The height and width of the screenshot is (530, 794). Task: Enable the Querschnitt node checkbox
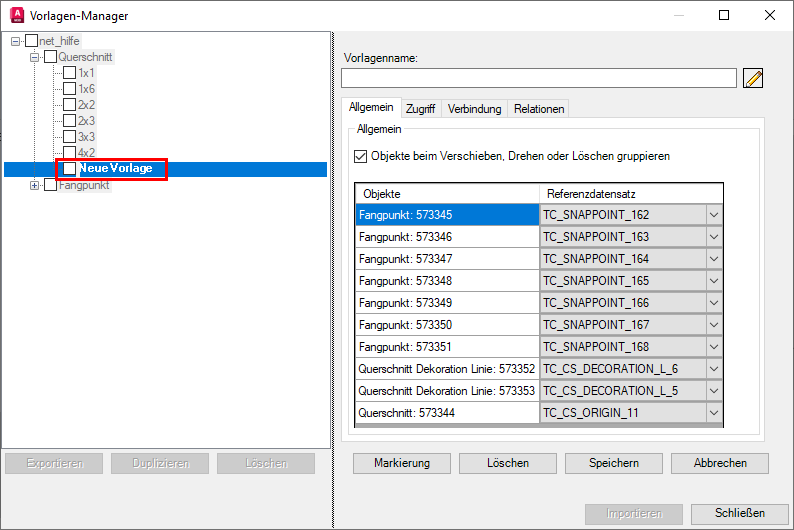50,57
